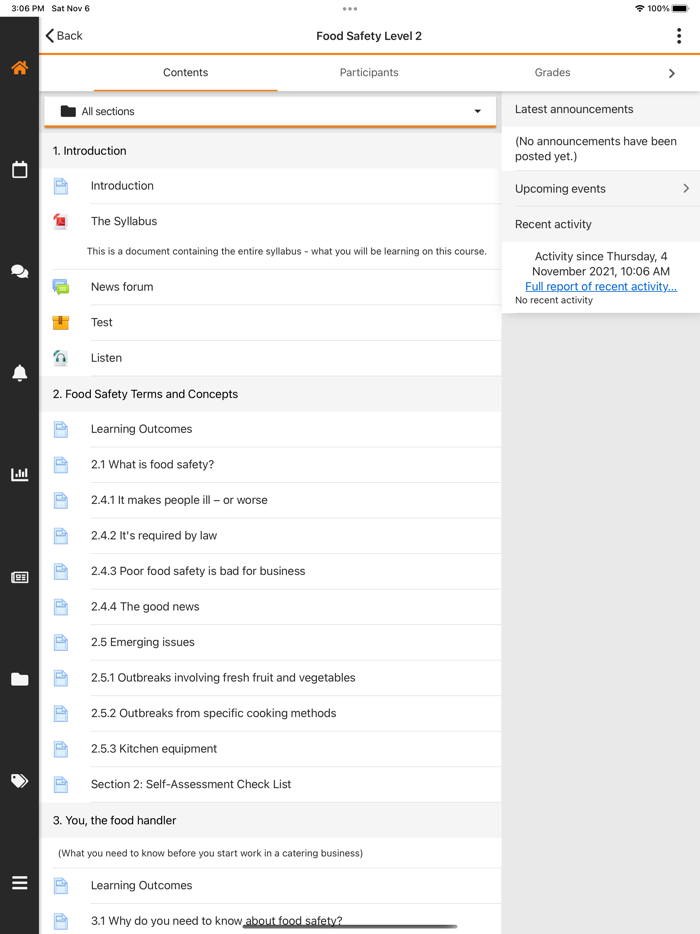Open the News forum activity
The width and height of the screenshot is (700, 934).
coord(122,287)
